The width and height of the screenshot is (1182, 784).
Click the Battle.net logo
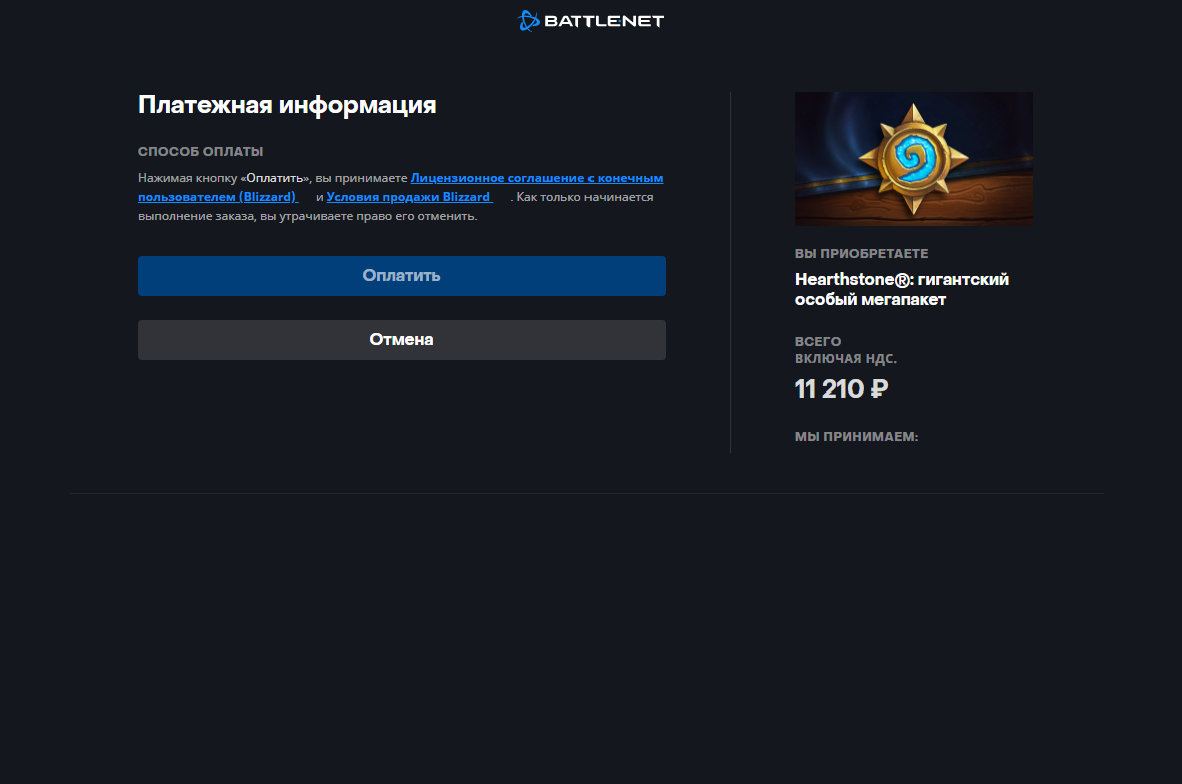point(591,21)
